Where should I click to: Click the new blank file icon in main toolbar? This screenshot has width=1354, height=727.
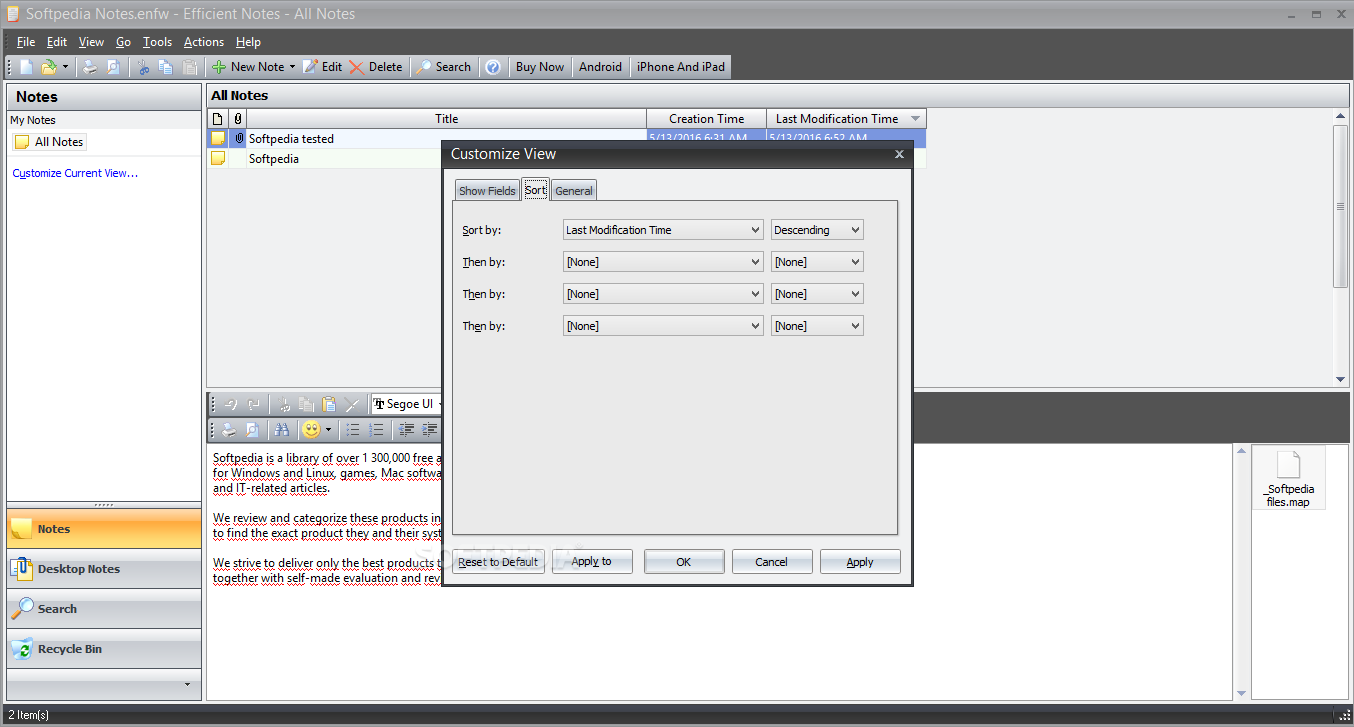(27, 67)
